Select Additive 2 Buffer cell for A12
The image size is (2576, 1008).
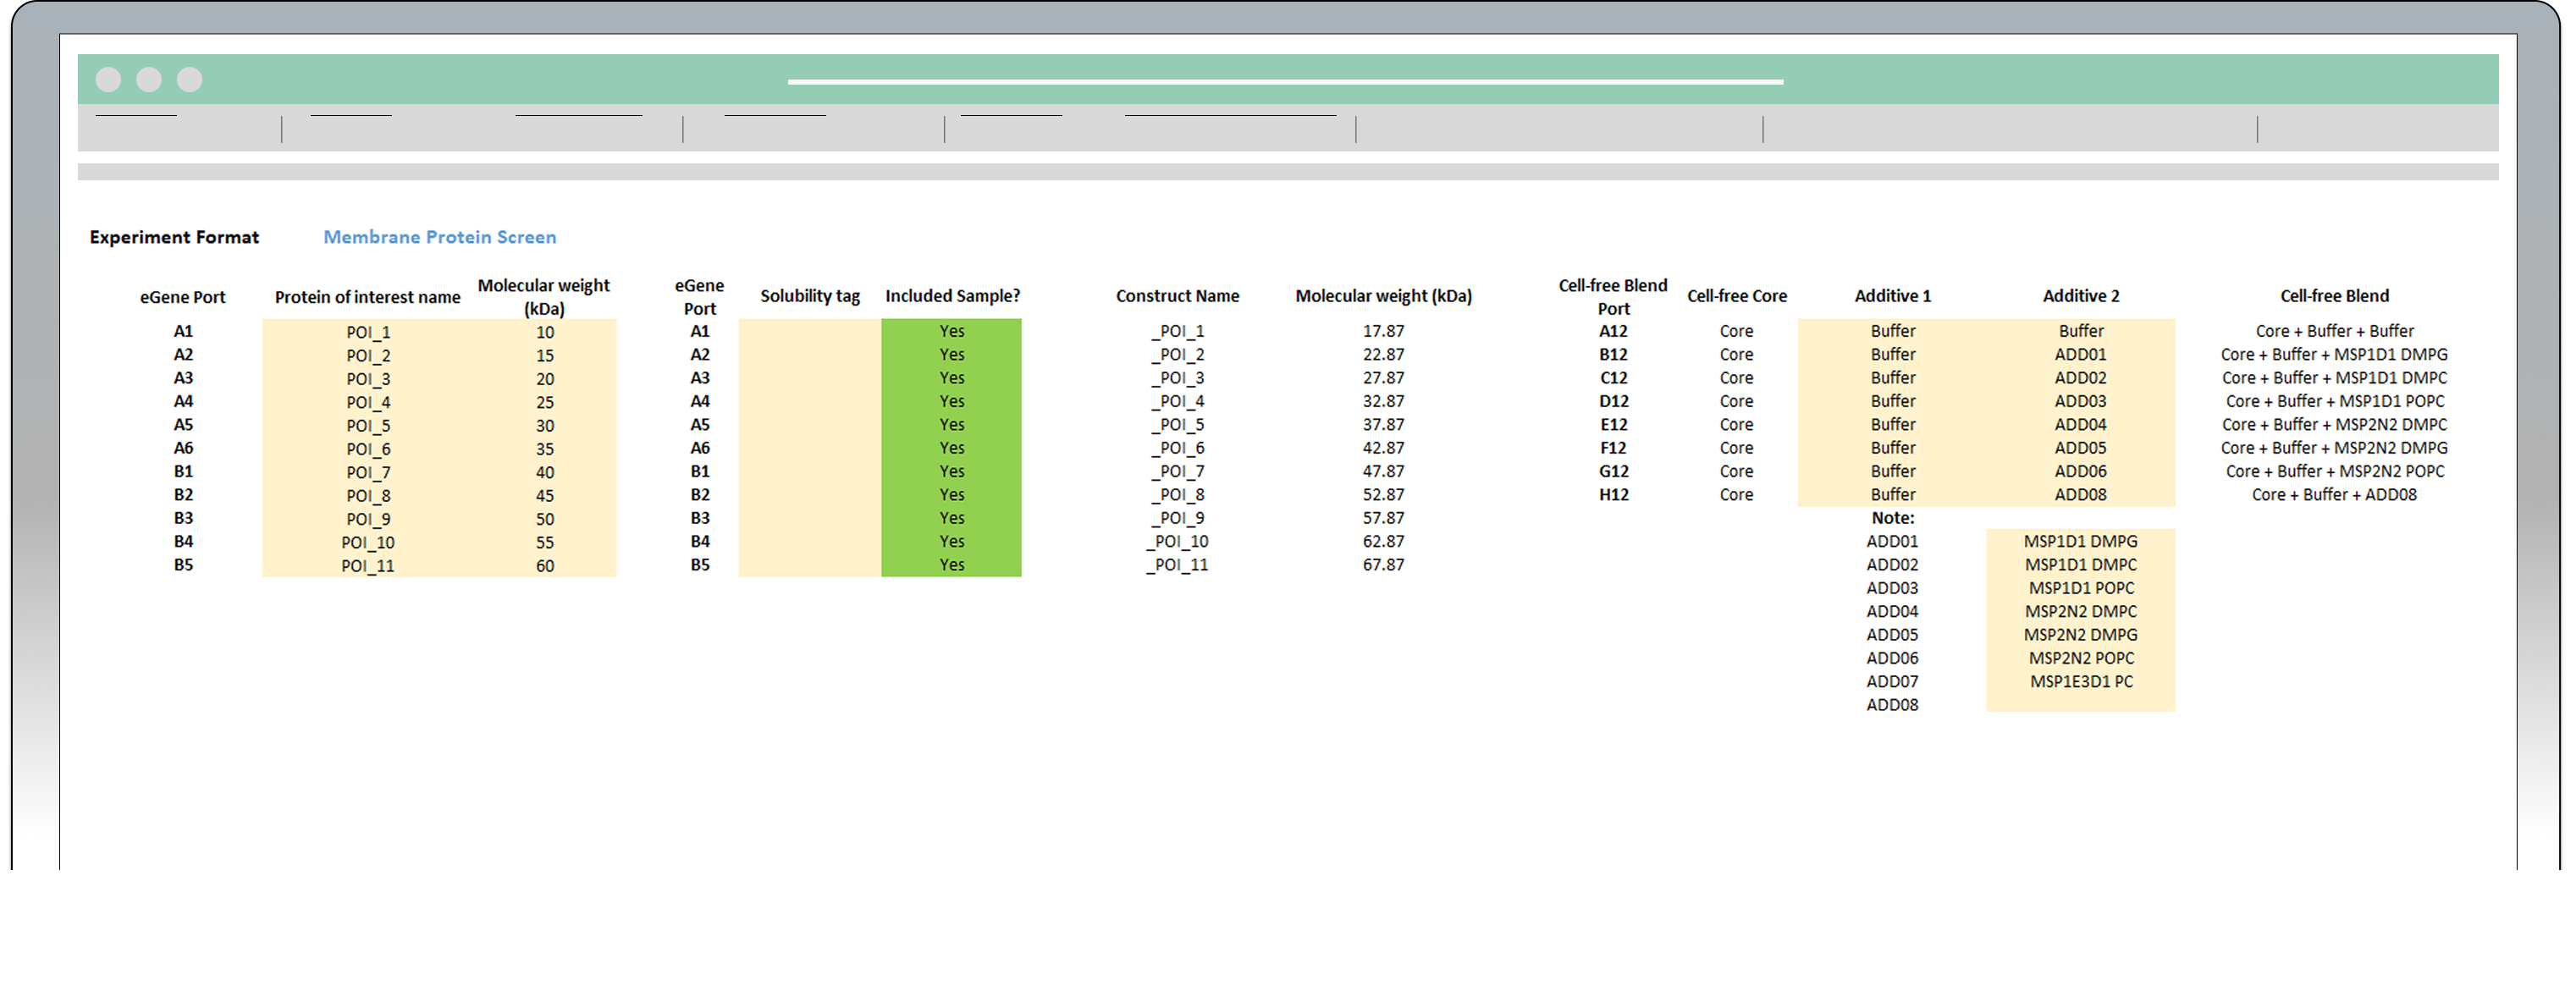tap(2080, 331)
